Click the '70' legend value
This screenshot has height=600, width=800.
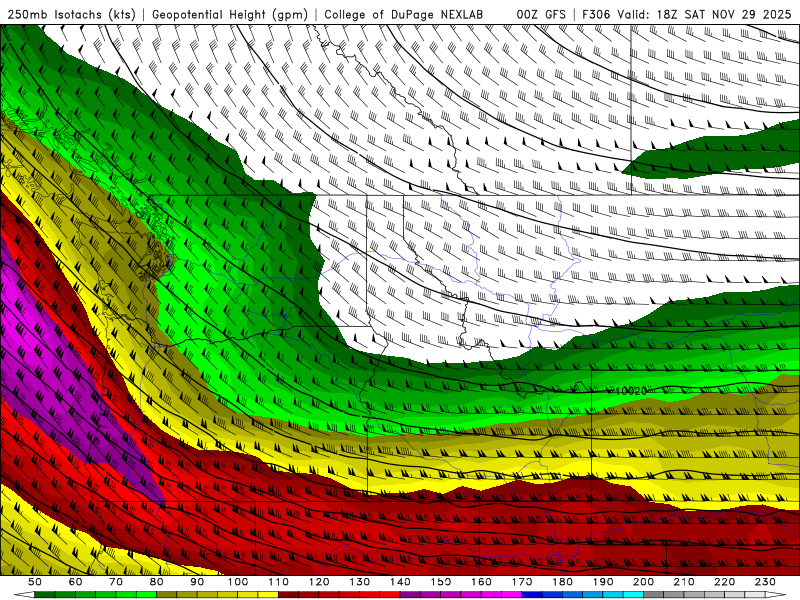click(116, 582)
